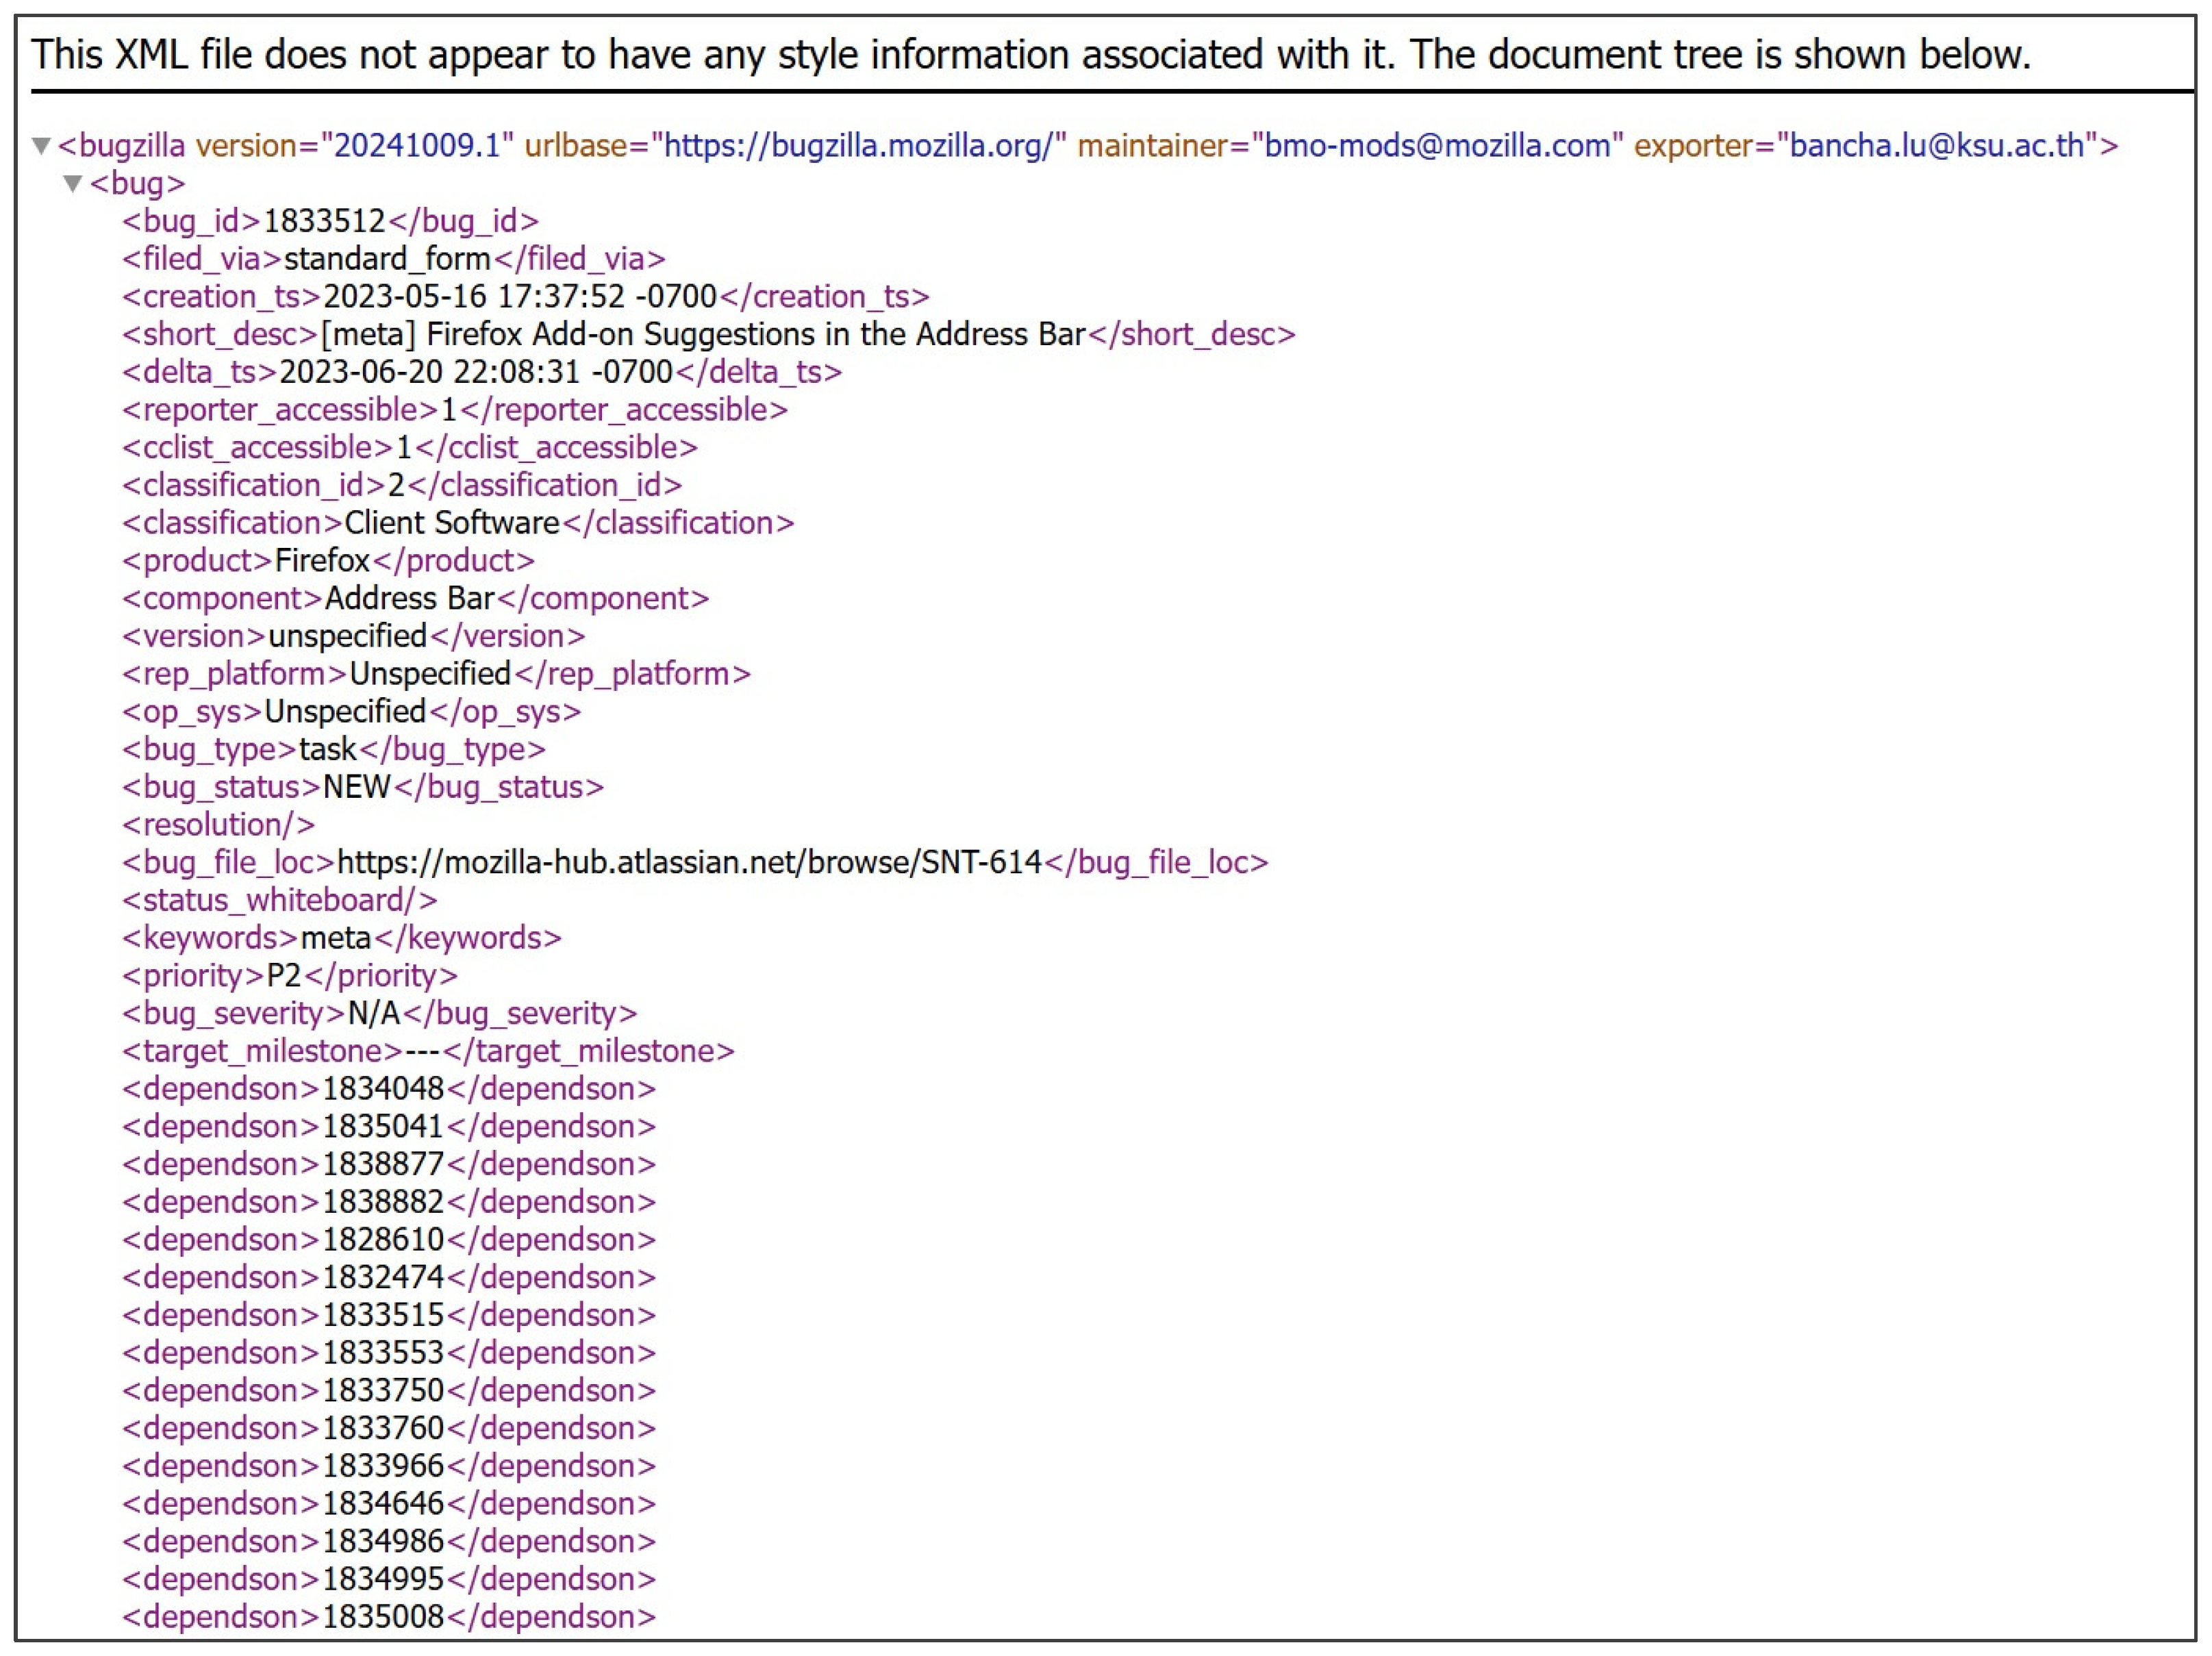
Task: Click the empty resolution tag
Action: click(218, 825)
